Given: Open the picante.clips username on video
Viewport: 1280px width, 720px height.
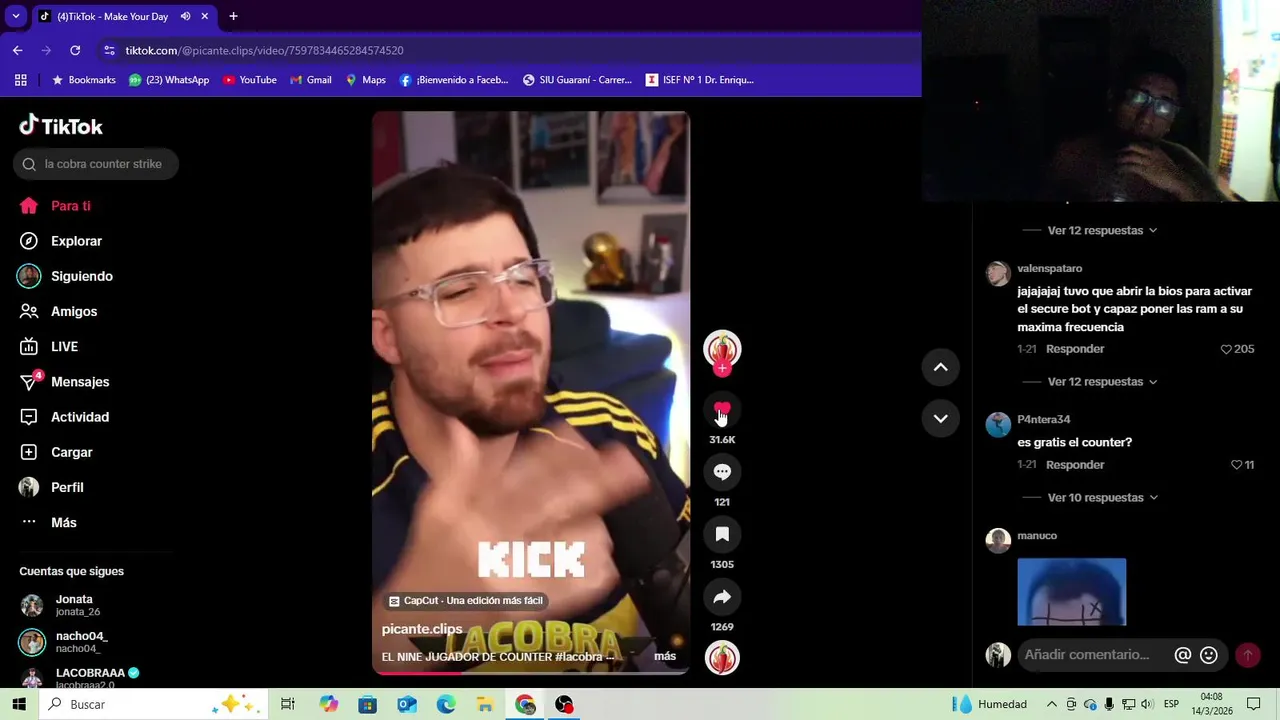Looking at the screenshot, I should [422, 629].
